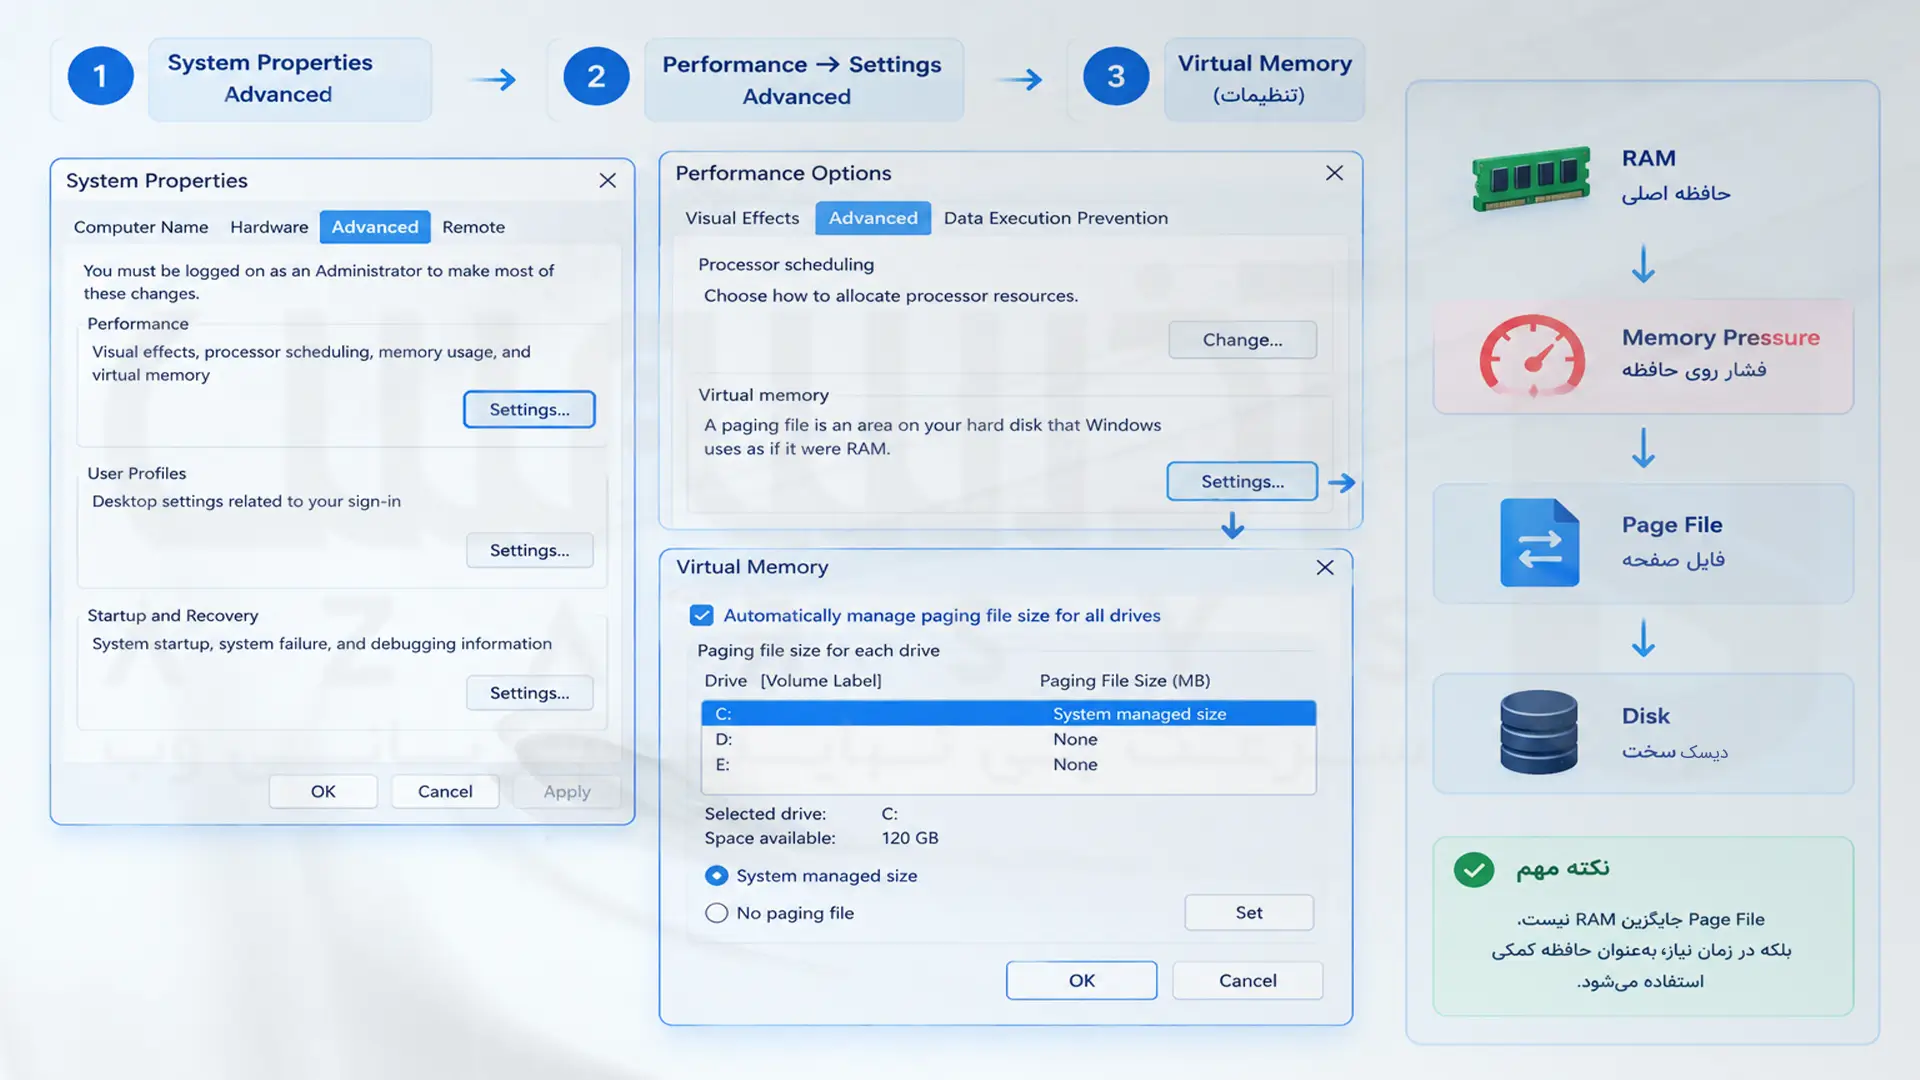Screen dimensions: 1920x1080
Task: Open Startup and Recovery Settings button
Action: (529, 693)
